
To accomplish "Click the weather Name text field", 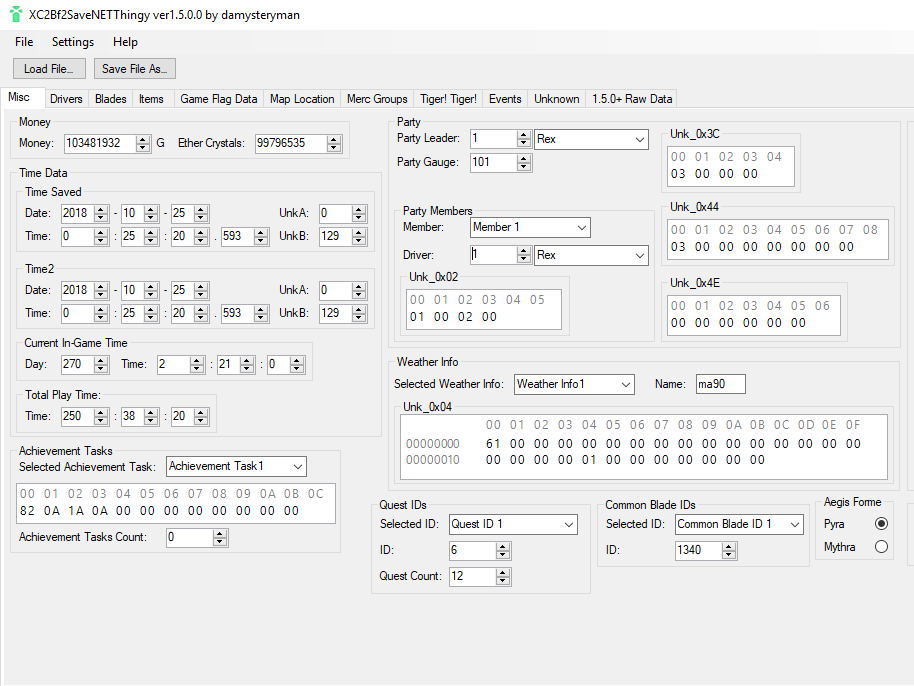I will (720, 384).
